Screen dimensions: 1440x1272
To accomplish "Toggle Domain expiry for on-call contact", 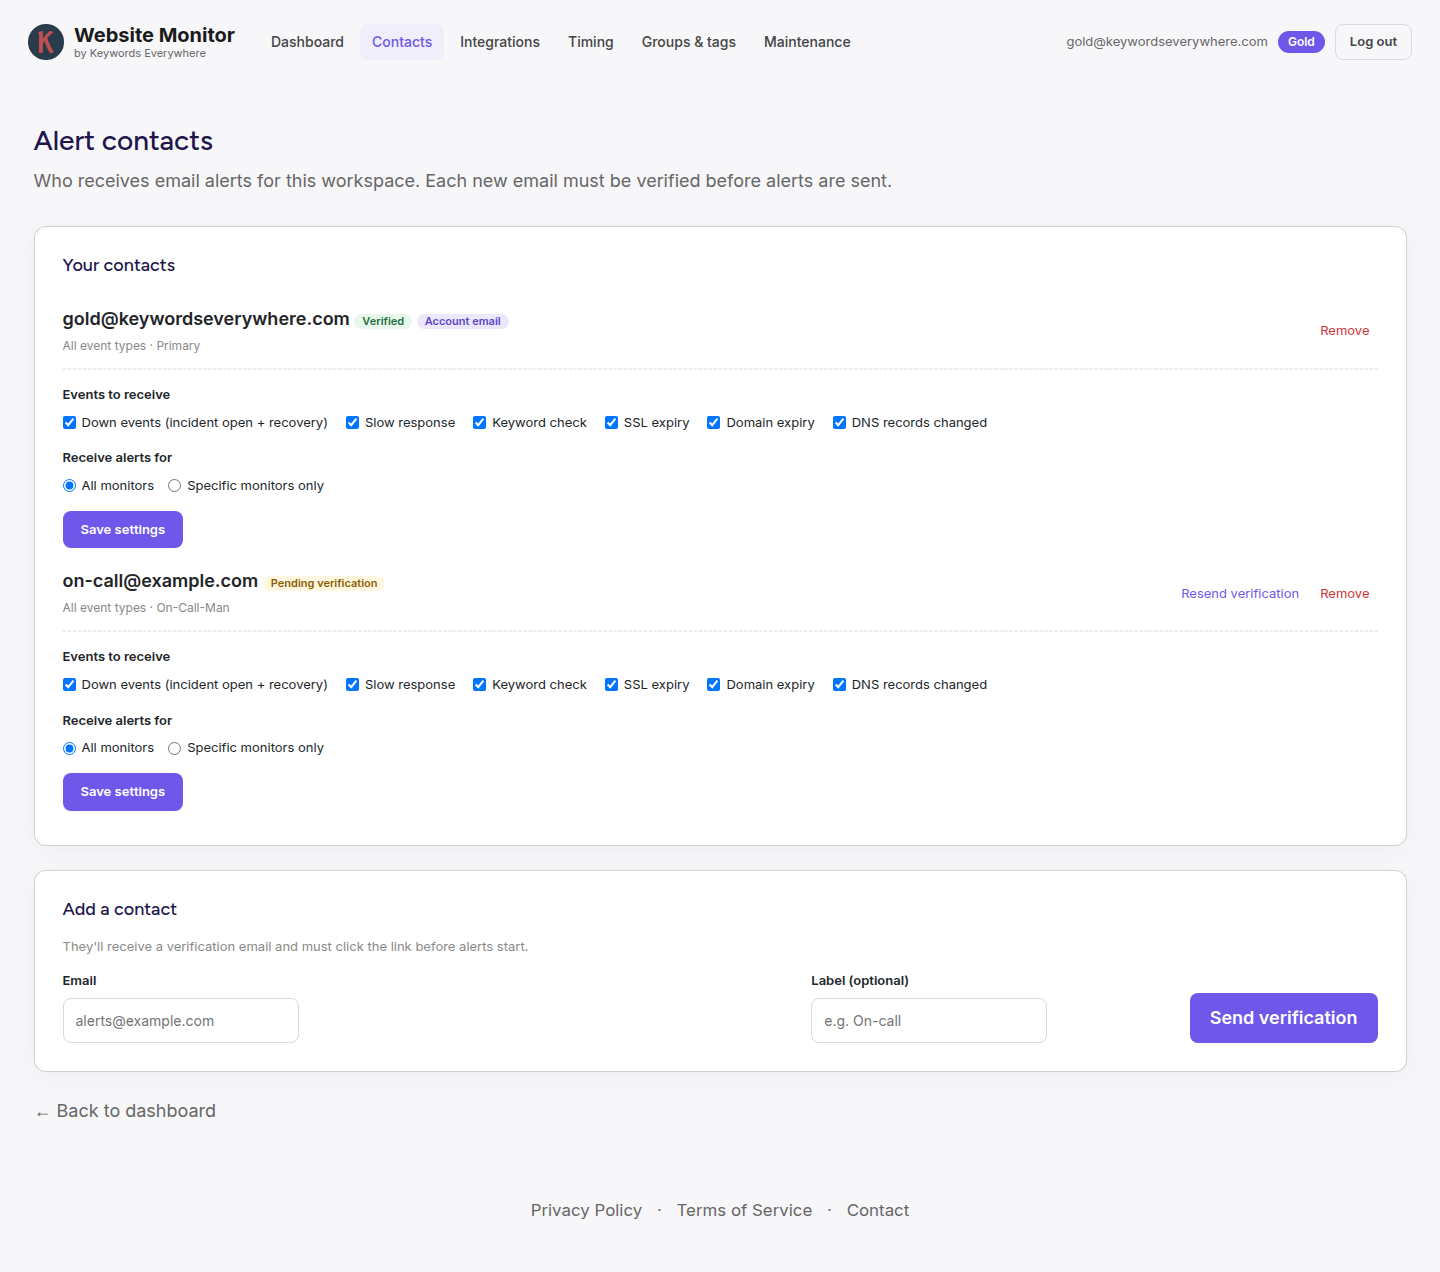I will (714, 685).
